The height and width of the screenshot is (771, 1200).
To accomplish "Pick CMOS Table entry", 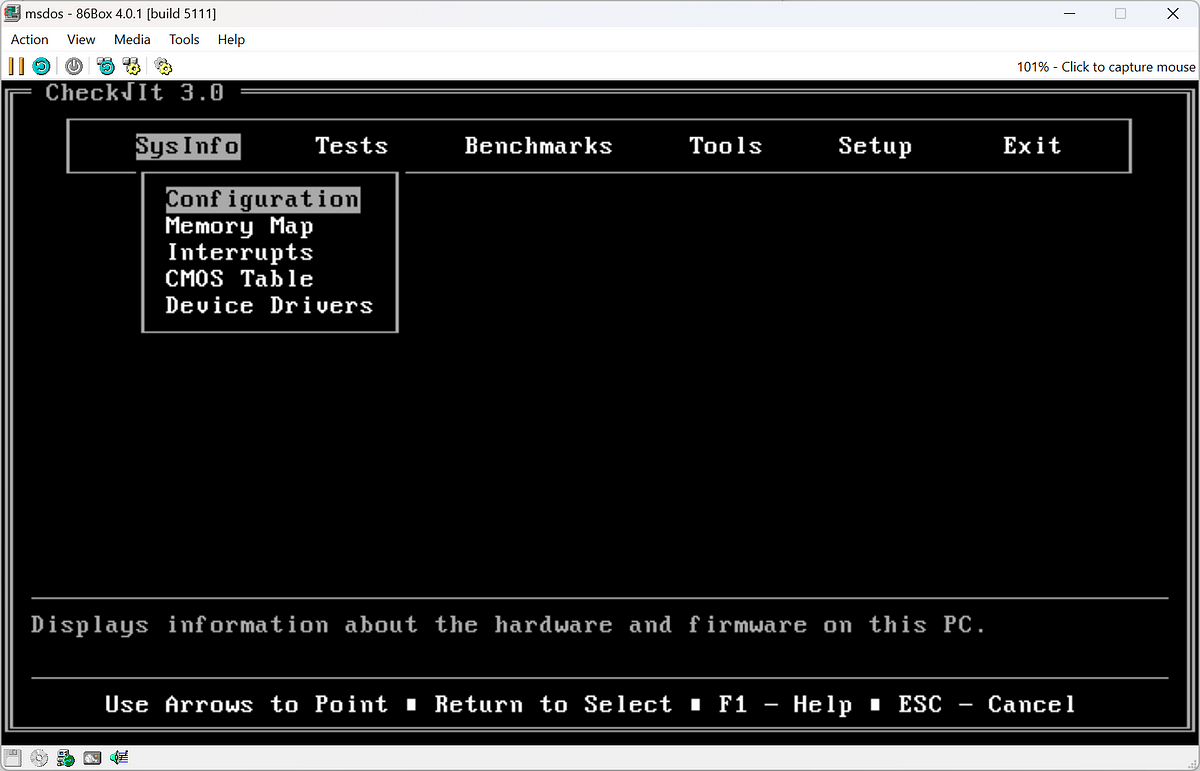I will pyautogui.click(x=239, y=279).
